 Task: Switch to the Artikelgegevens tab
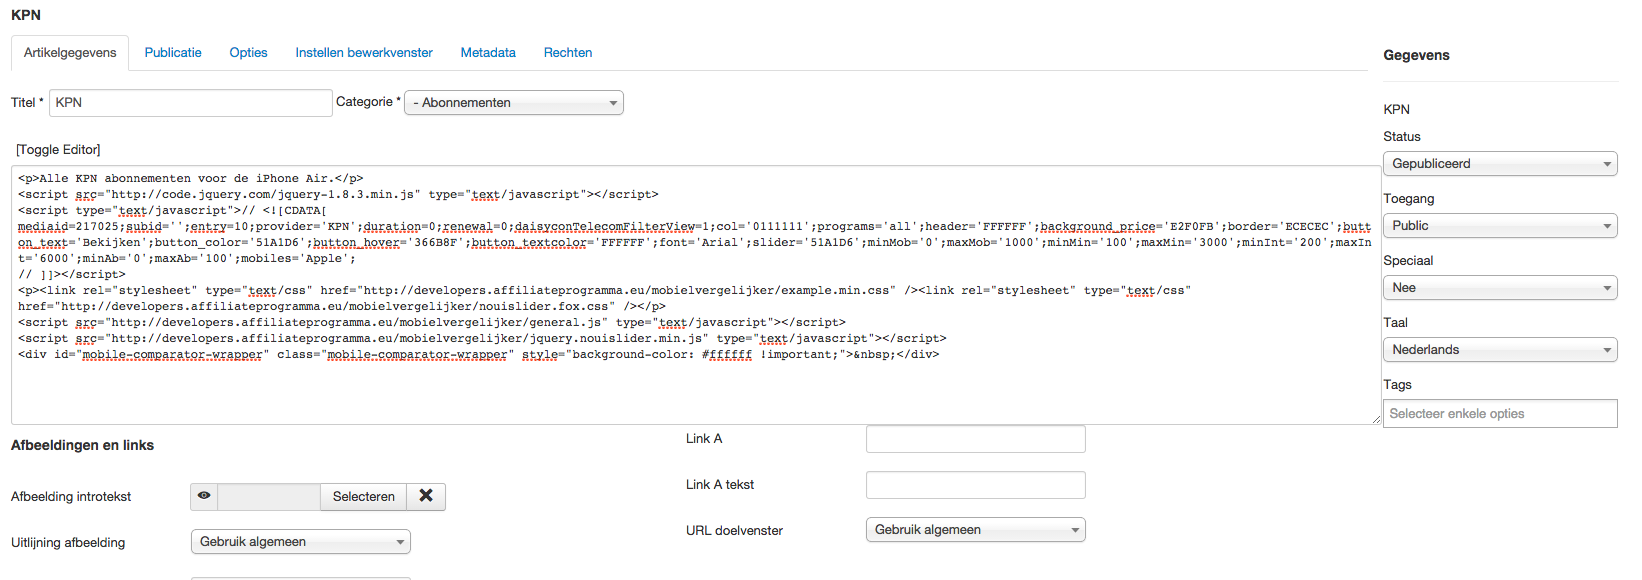coord(70,53)
